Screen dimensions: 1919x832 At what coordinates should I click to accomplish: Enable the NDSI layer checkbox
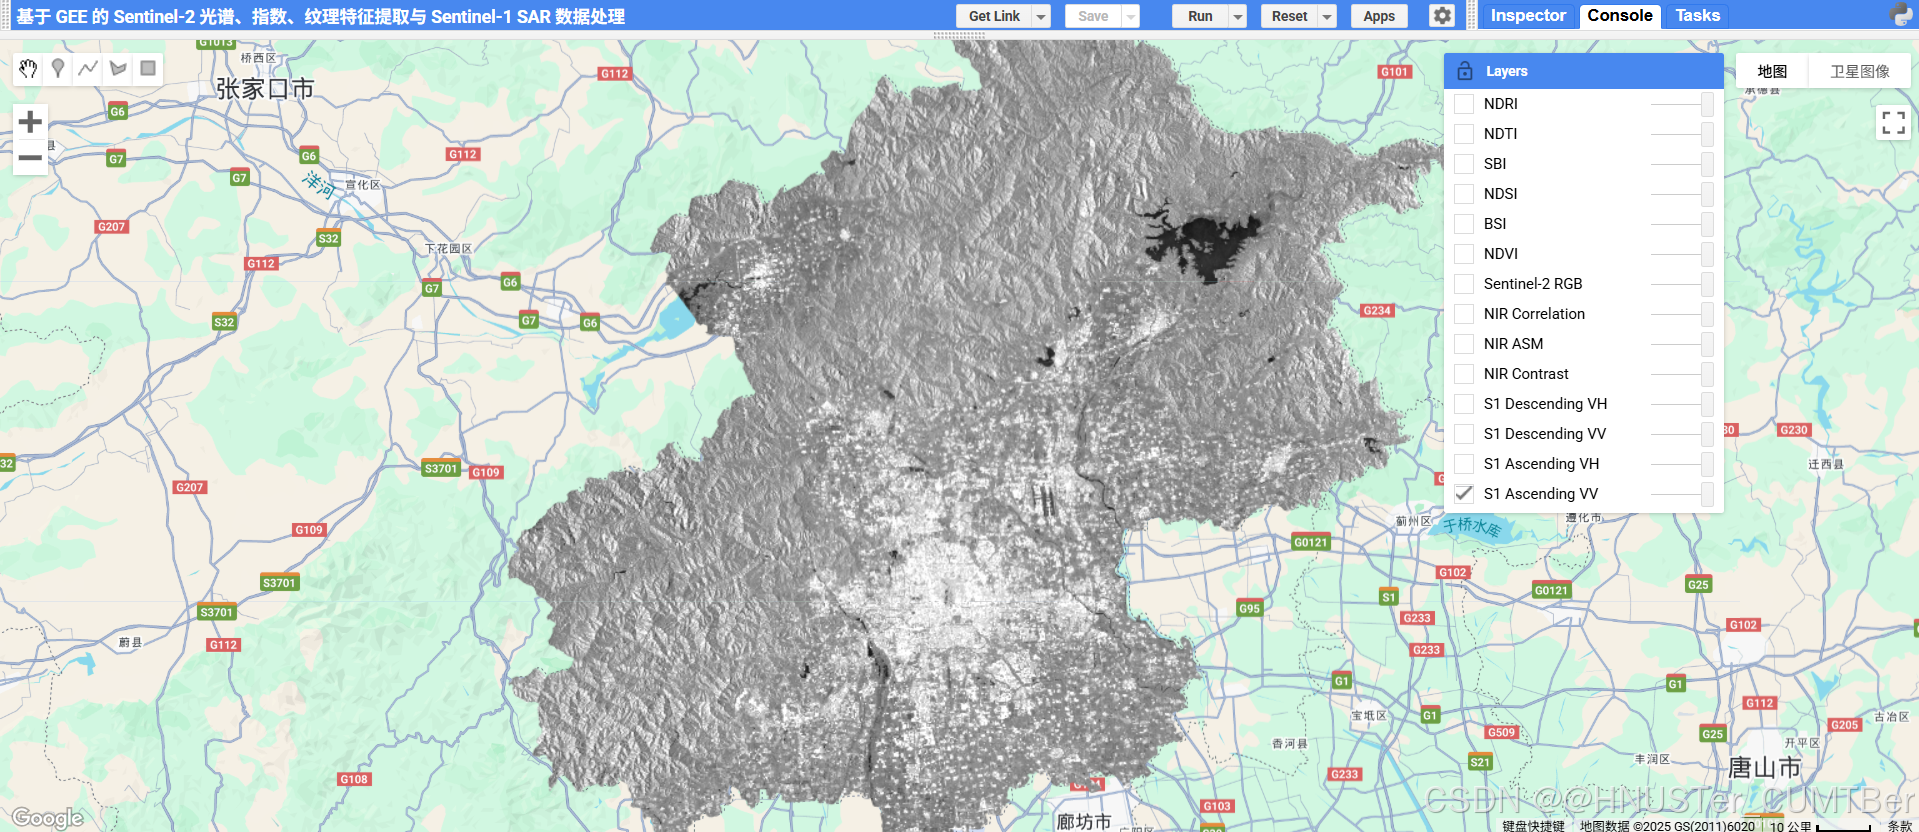click(1464, 194)
